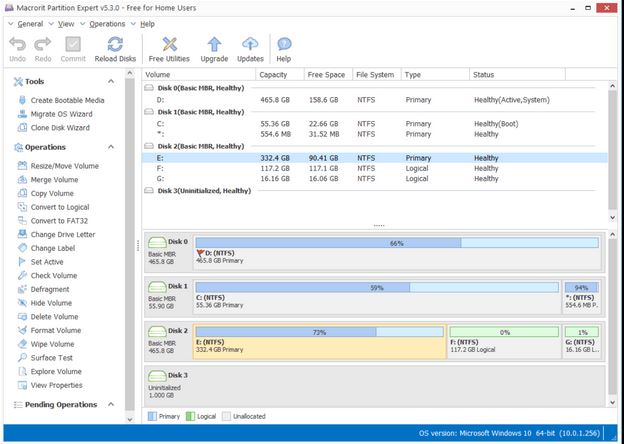Click the scroll-down arrow of the left sidebar
Screen dimensions: 624x444
coord(129,419)
